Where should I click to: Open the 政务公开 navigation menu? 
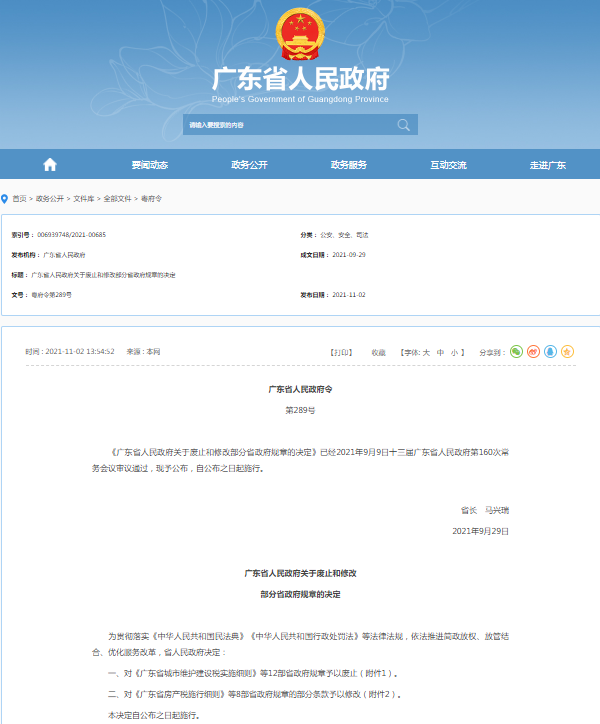pos(249,165)
